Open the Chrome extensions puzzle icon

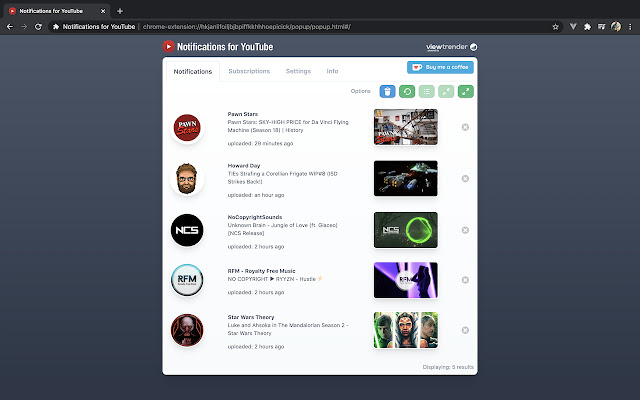click(587, 27)
